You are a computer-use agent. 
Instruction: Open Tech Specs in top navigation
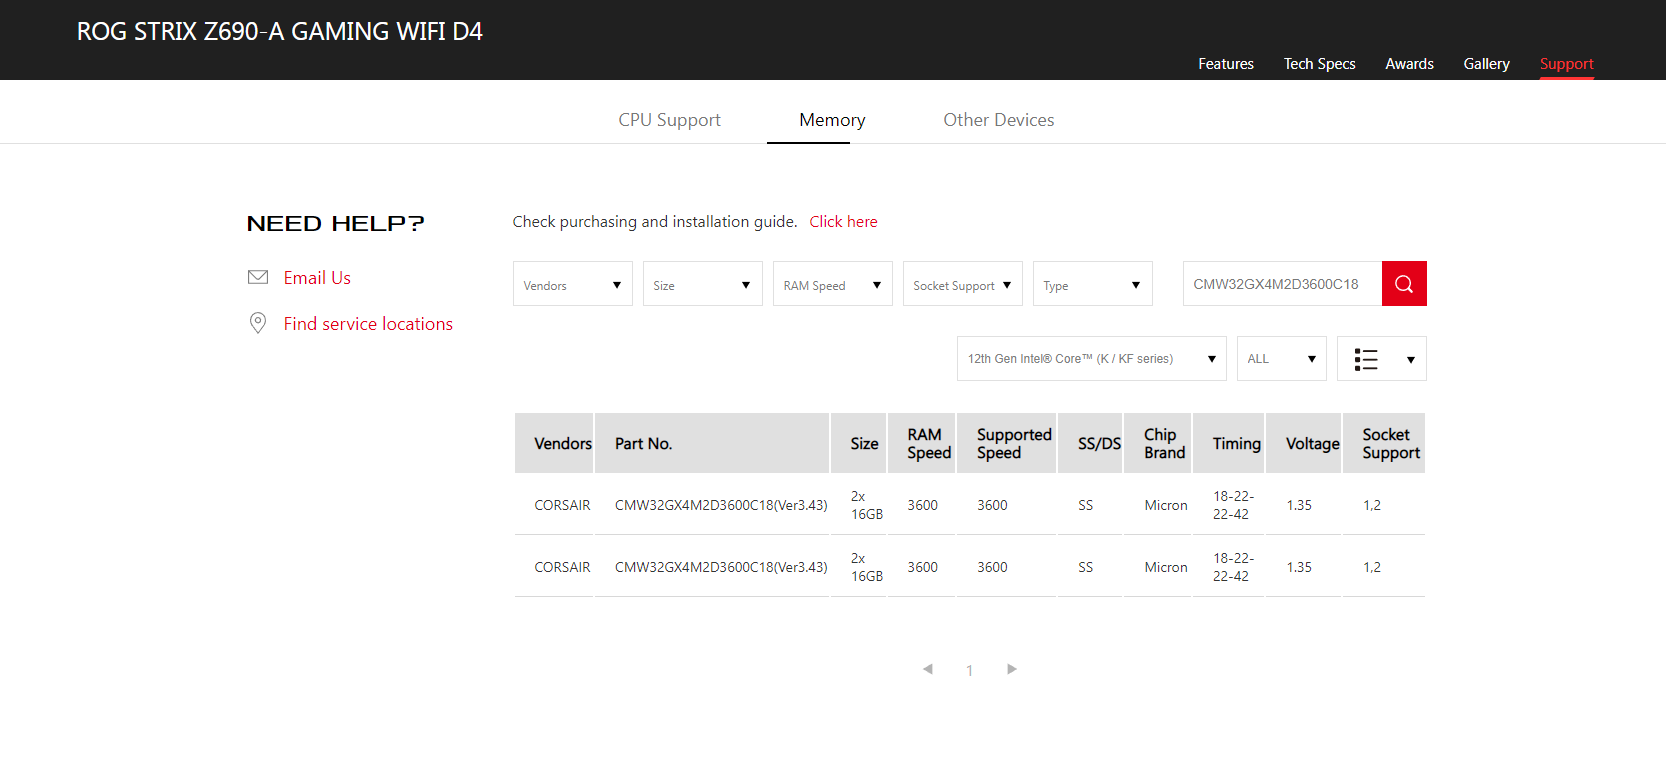[1319, 64]
